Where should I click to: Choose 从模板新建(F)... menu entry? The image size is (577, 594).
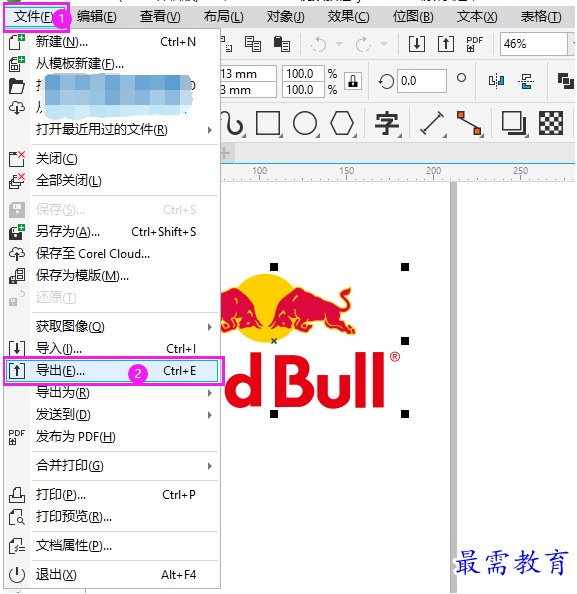point(112,64)
